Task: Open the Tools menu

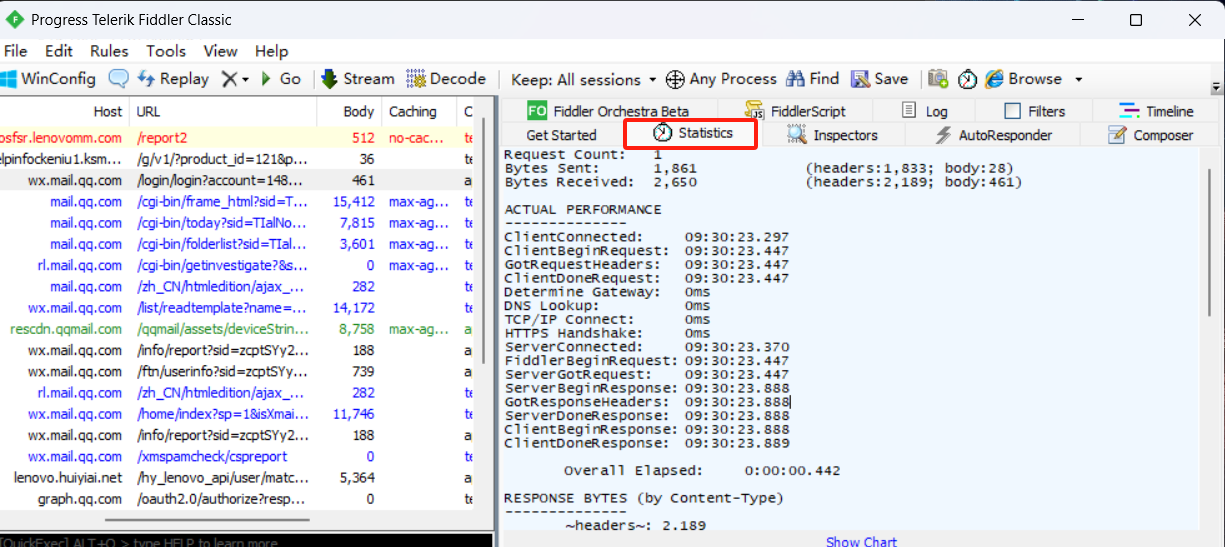Action: pos(166,51)
